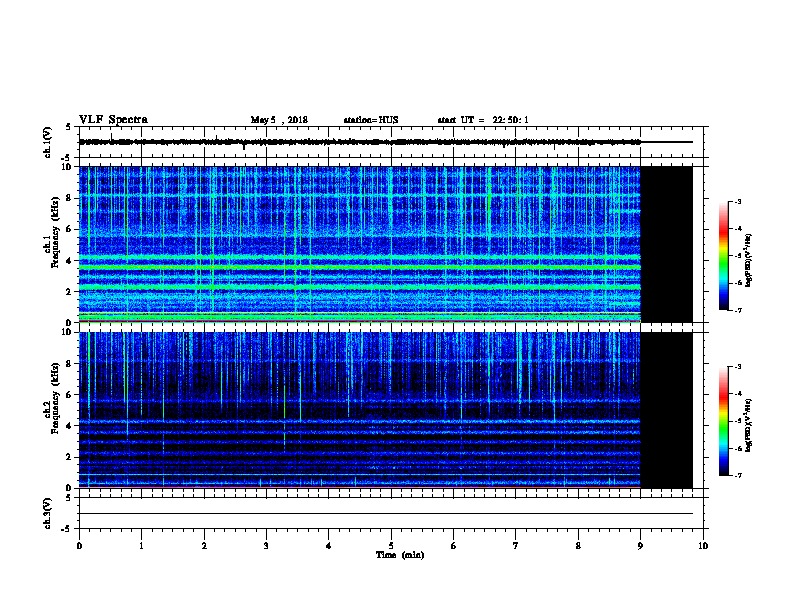
Task: Click the "10" tick on Time axis
Action: pos(703,545)
